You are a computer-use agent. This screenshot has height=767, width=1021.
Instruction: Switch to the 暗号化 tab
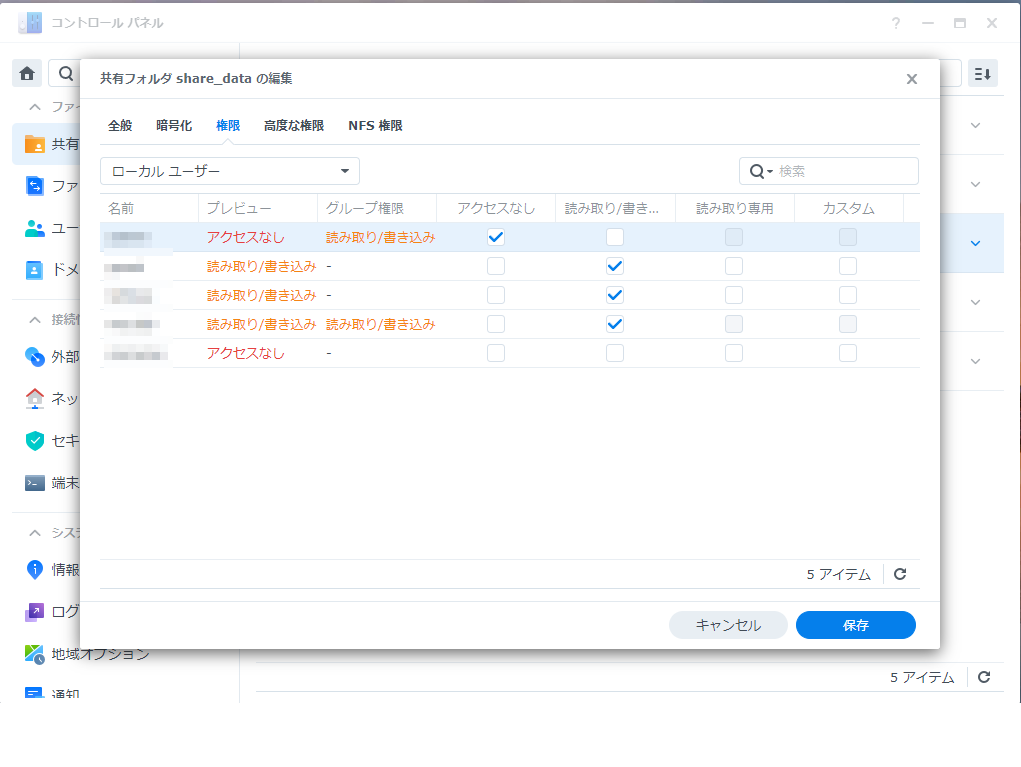174,126
